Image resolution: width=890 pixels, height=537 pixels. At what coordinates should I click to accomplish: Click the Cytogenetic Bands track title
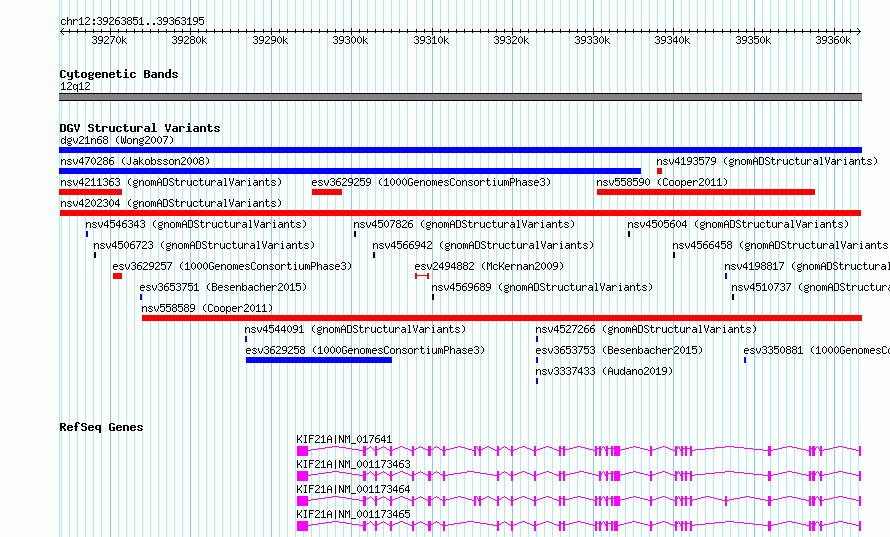pos(119,74)
